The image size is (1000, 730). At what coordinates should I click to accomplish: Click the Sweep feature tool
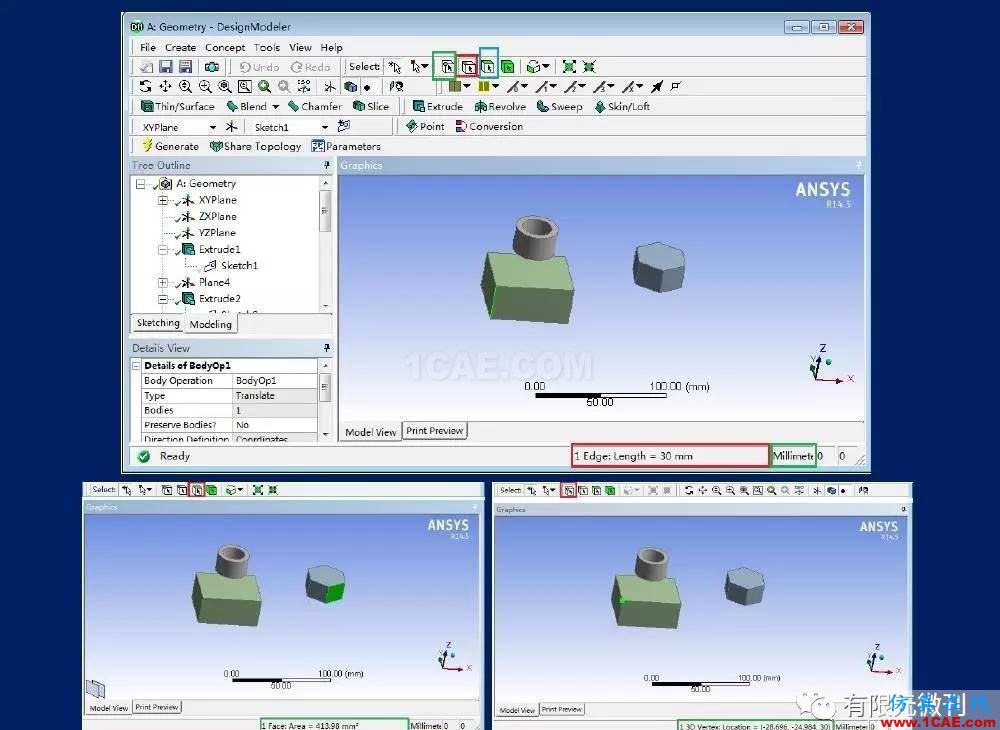559,106
